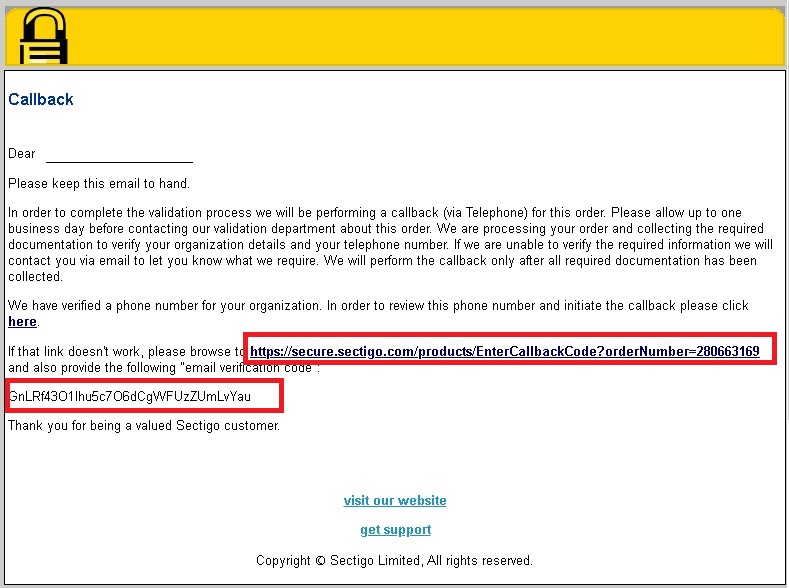Click the email verification code GnLRf43O1Ihu5c7O6dCgWFUzZUmLvYau

pyautogui.click(x=130, y=396)
